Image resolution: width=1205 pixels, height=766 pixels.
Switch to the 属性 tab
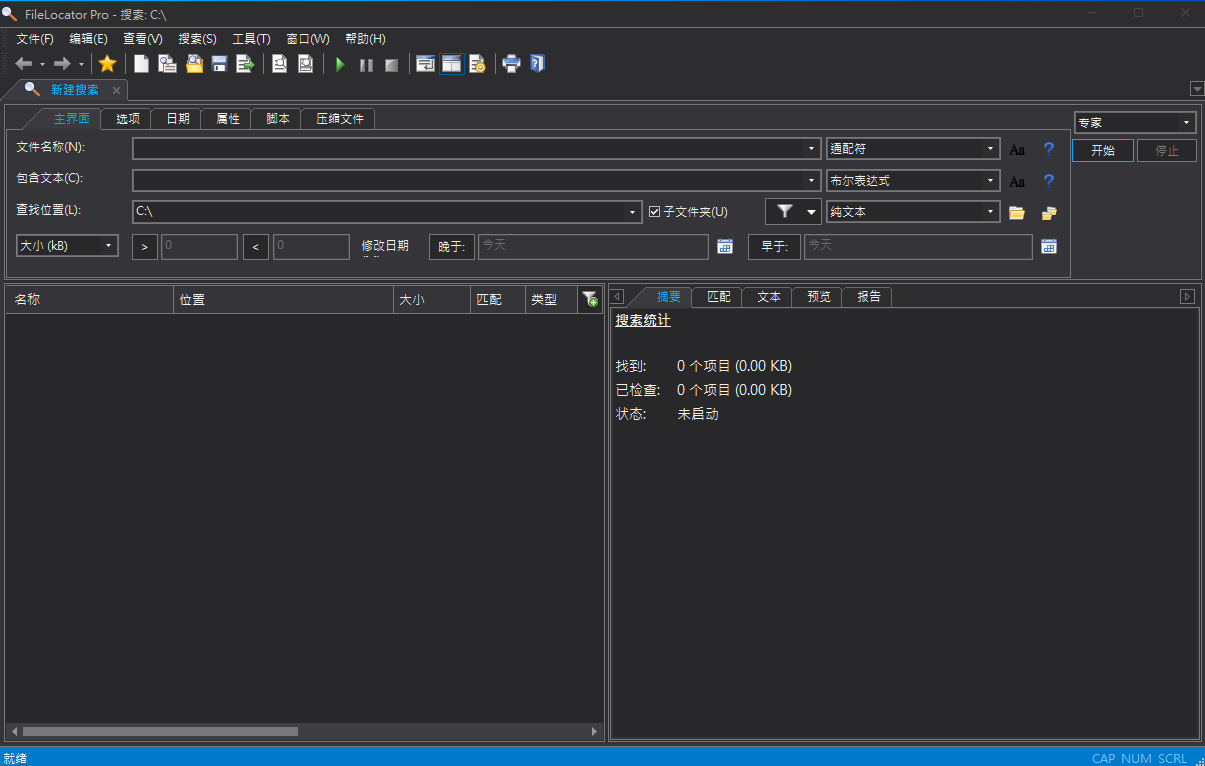pyautogui.click(x=227, y=118)
